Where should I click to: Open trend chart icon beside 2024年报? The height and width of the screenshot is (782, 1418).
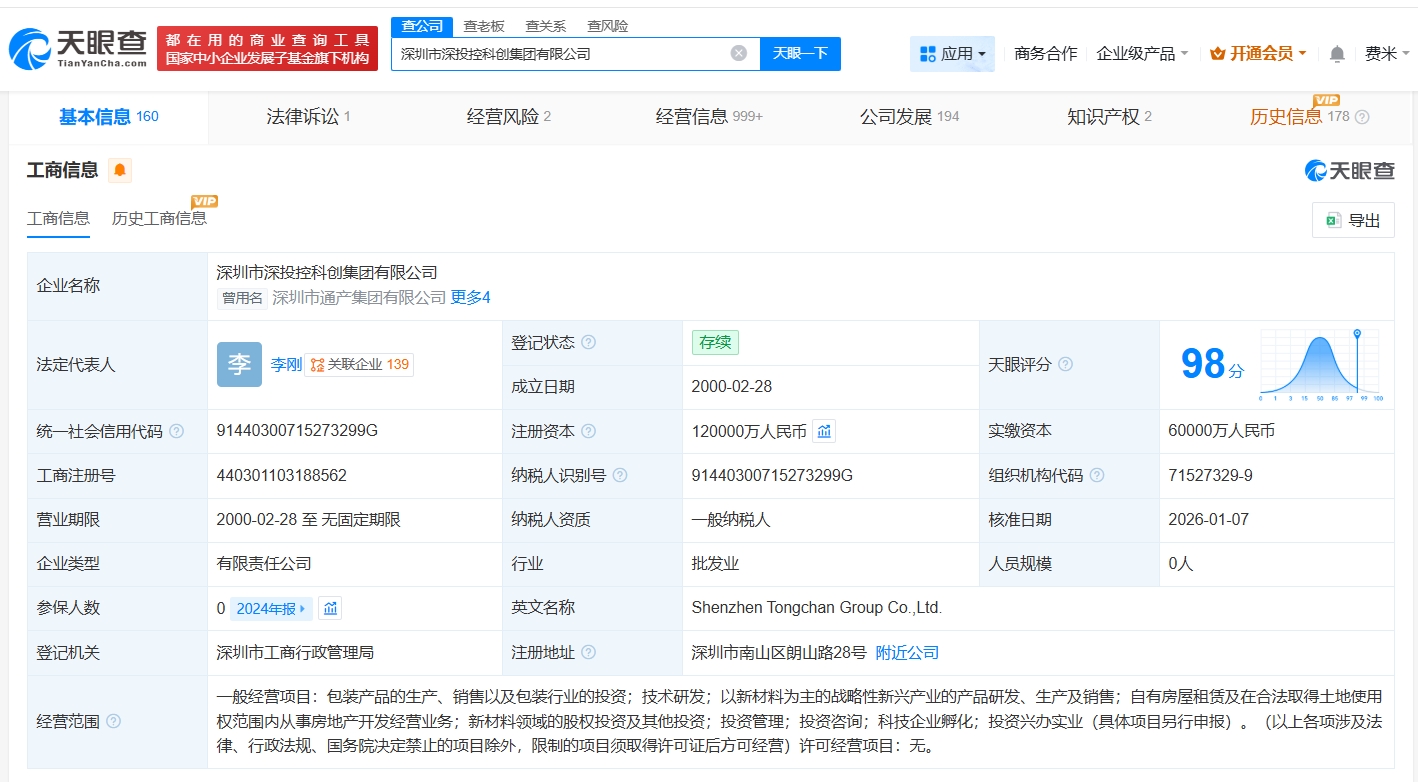click(x=330, y=608)
